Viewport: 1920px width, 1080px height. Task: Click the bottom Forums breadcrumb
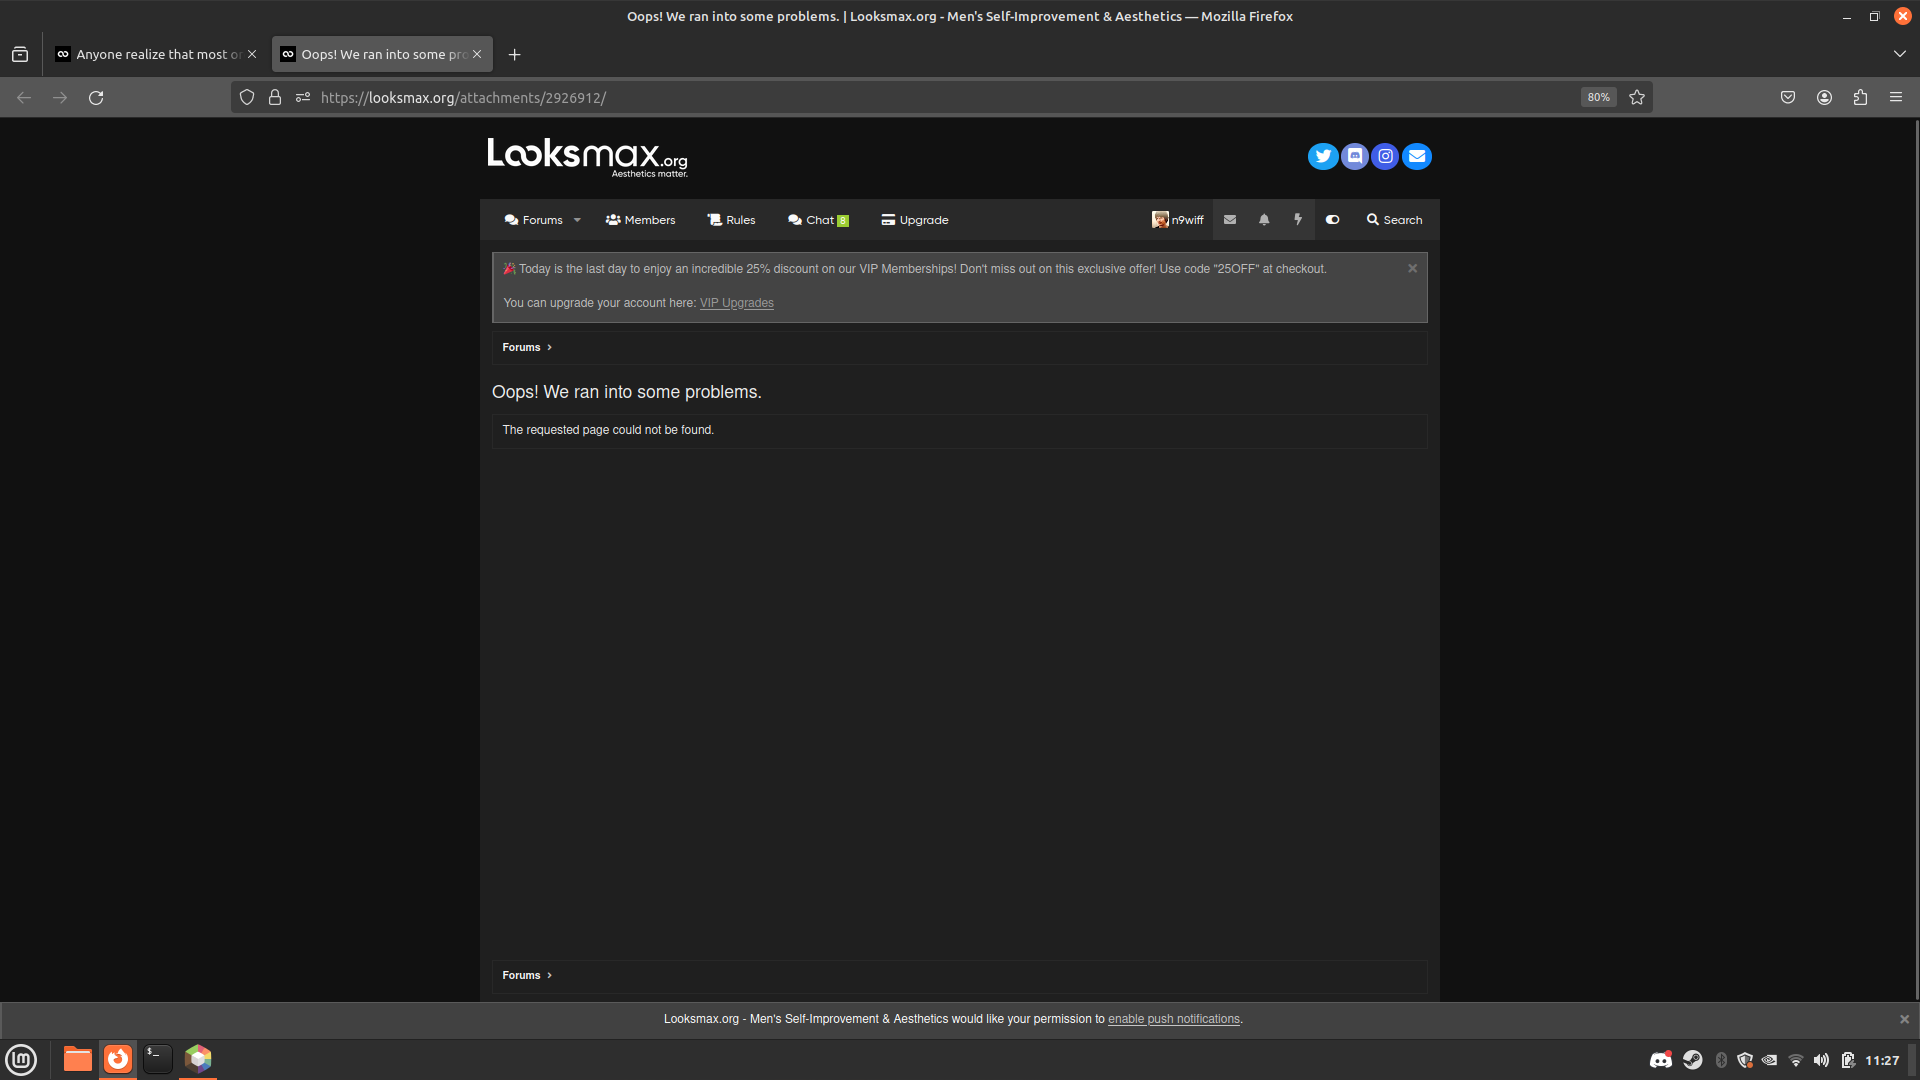[521, 976]
